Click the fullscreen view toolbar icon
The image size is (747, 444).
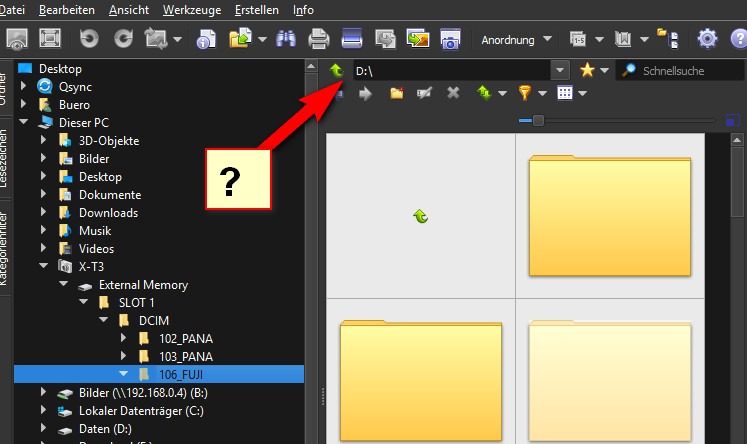click(x=50, y=39)
